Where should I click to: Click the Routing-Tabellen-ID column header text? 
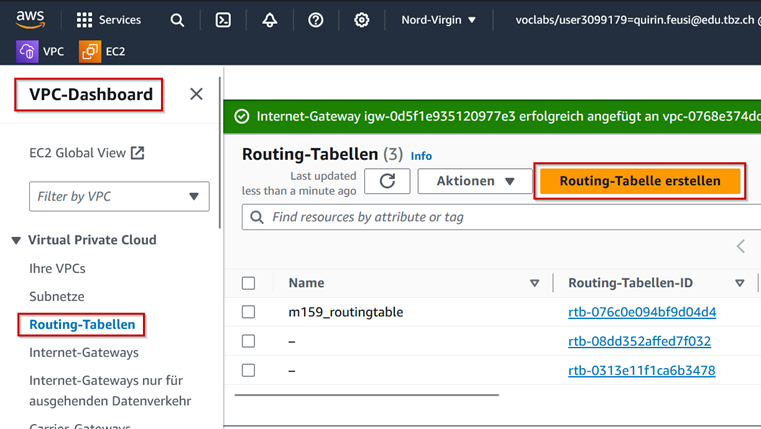tap(630, 283)
